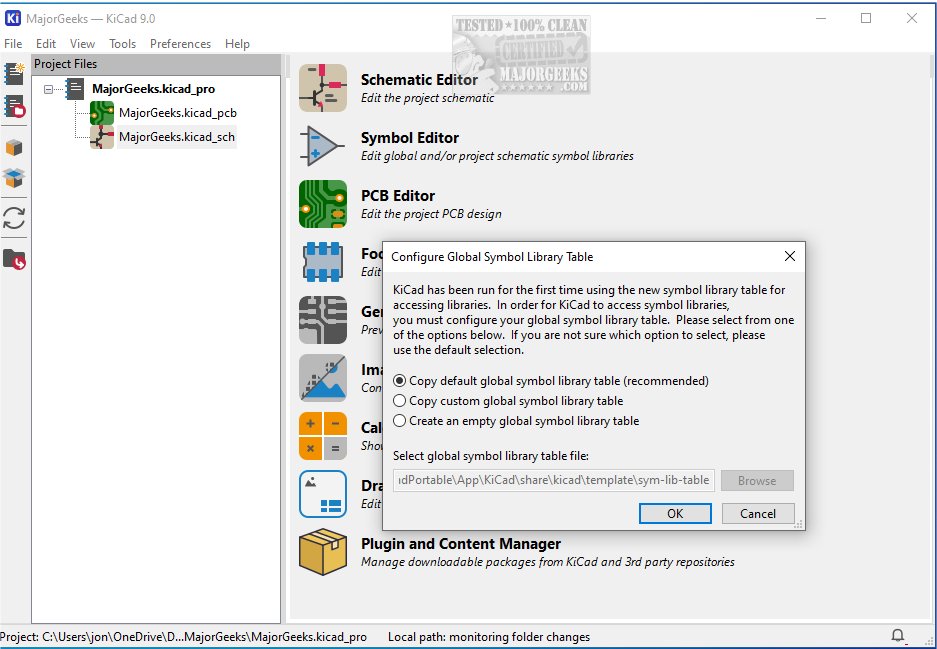Select Create an empty global symbol library table
The width and height of the screenshot is (937, 649).
pos(516,421)
